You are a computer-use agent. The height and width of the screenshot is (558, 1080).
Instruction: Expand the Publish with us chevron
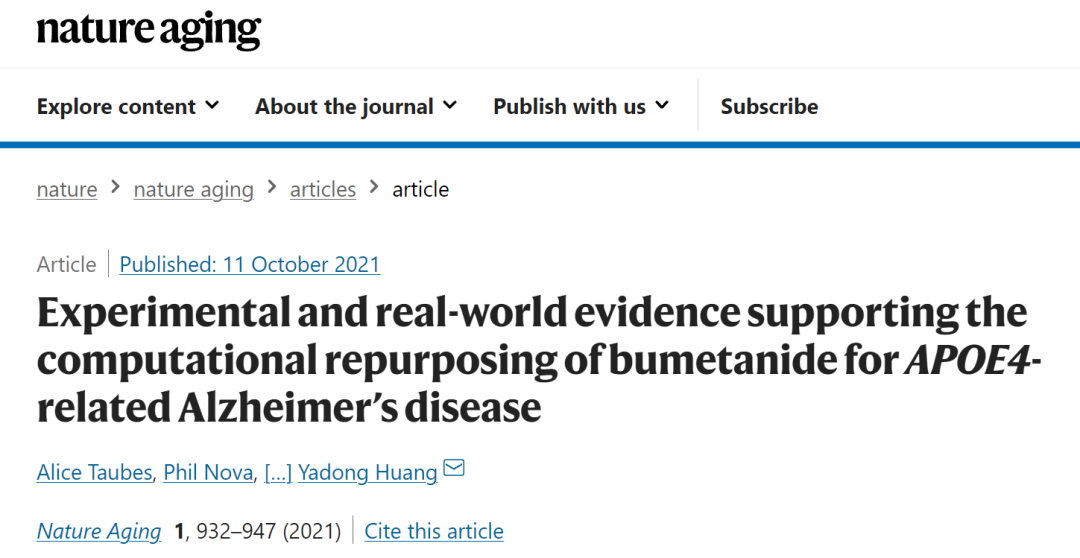[662, 105]
